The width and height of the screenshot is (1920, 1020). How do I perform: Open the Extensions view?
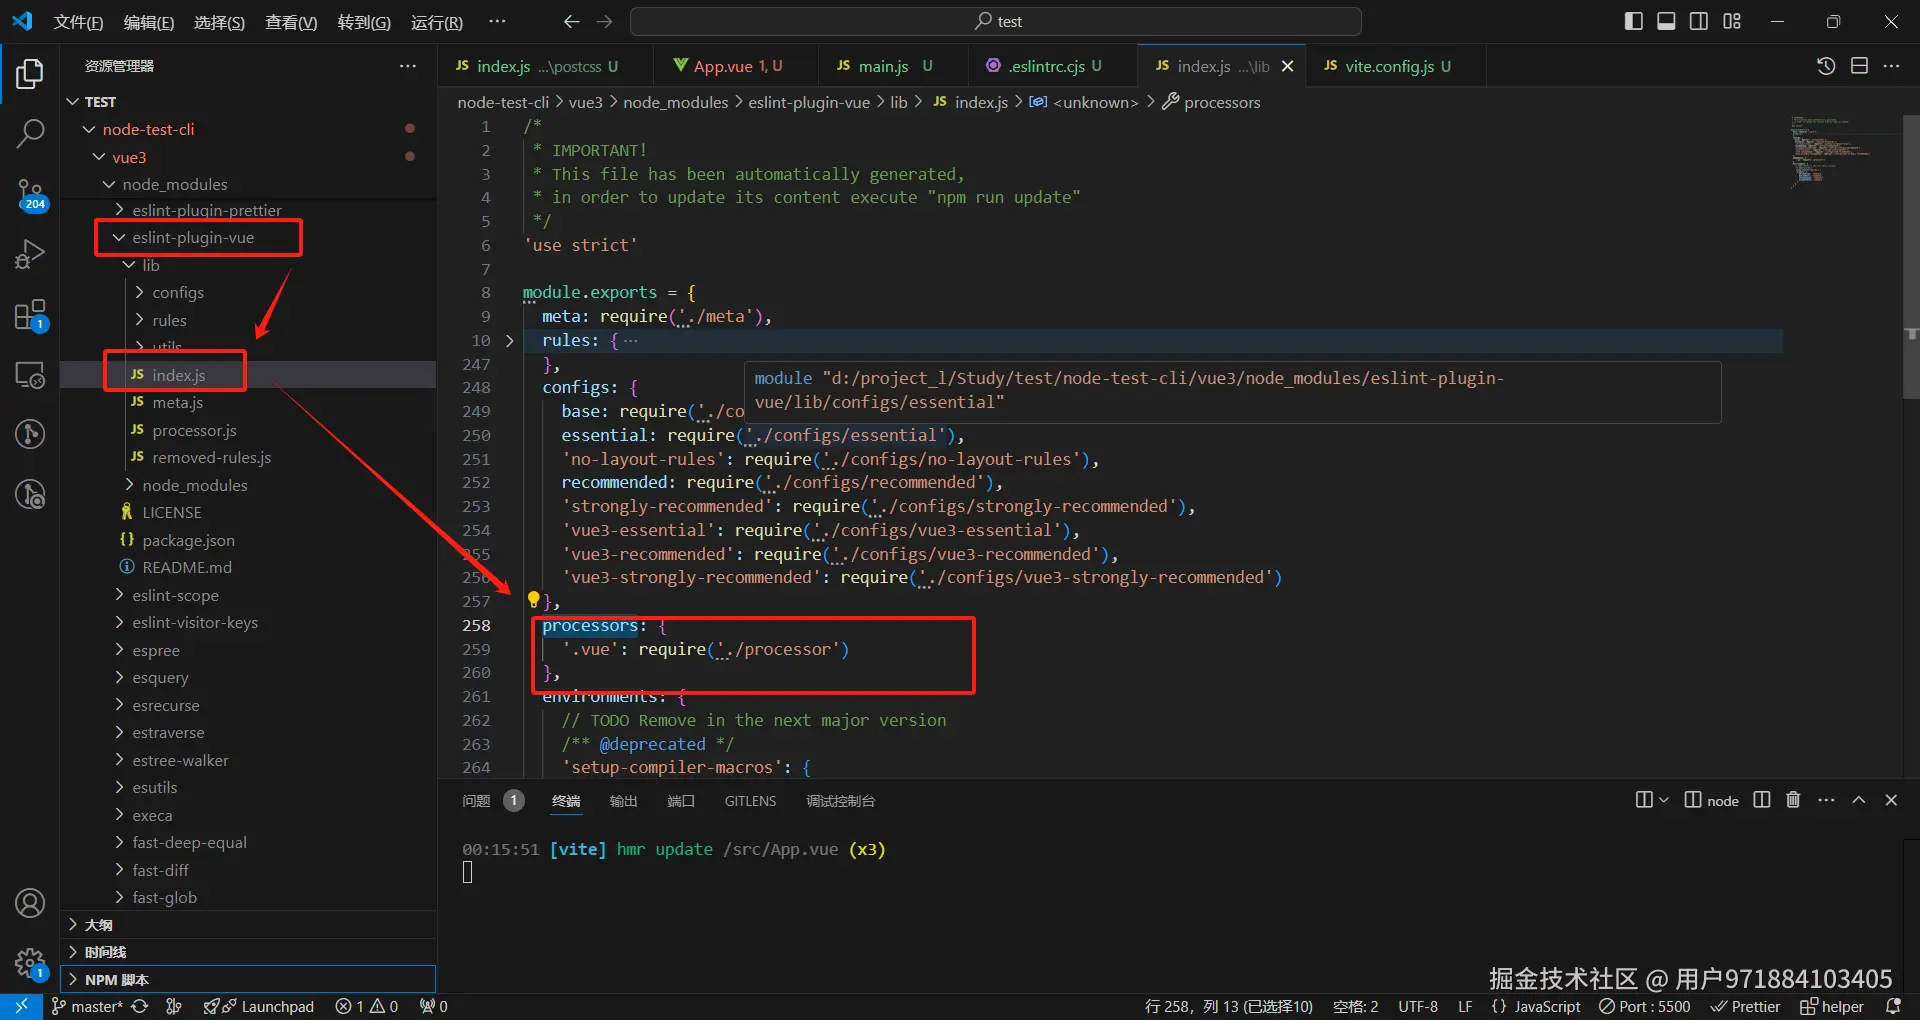[x=30, y=315]
